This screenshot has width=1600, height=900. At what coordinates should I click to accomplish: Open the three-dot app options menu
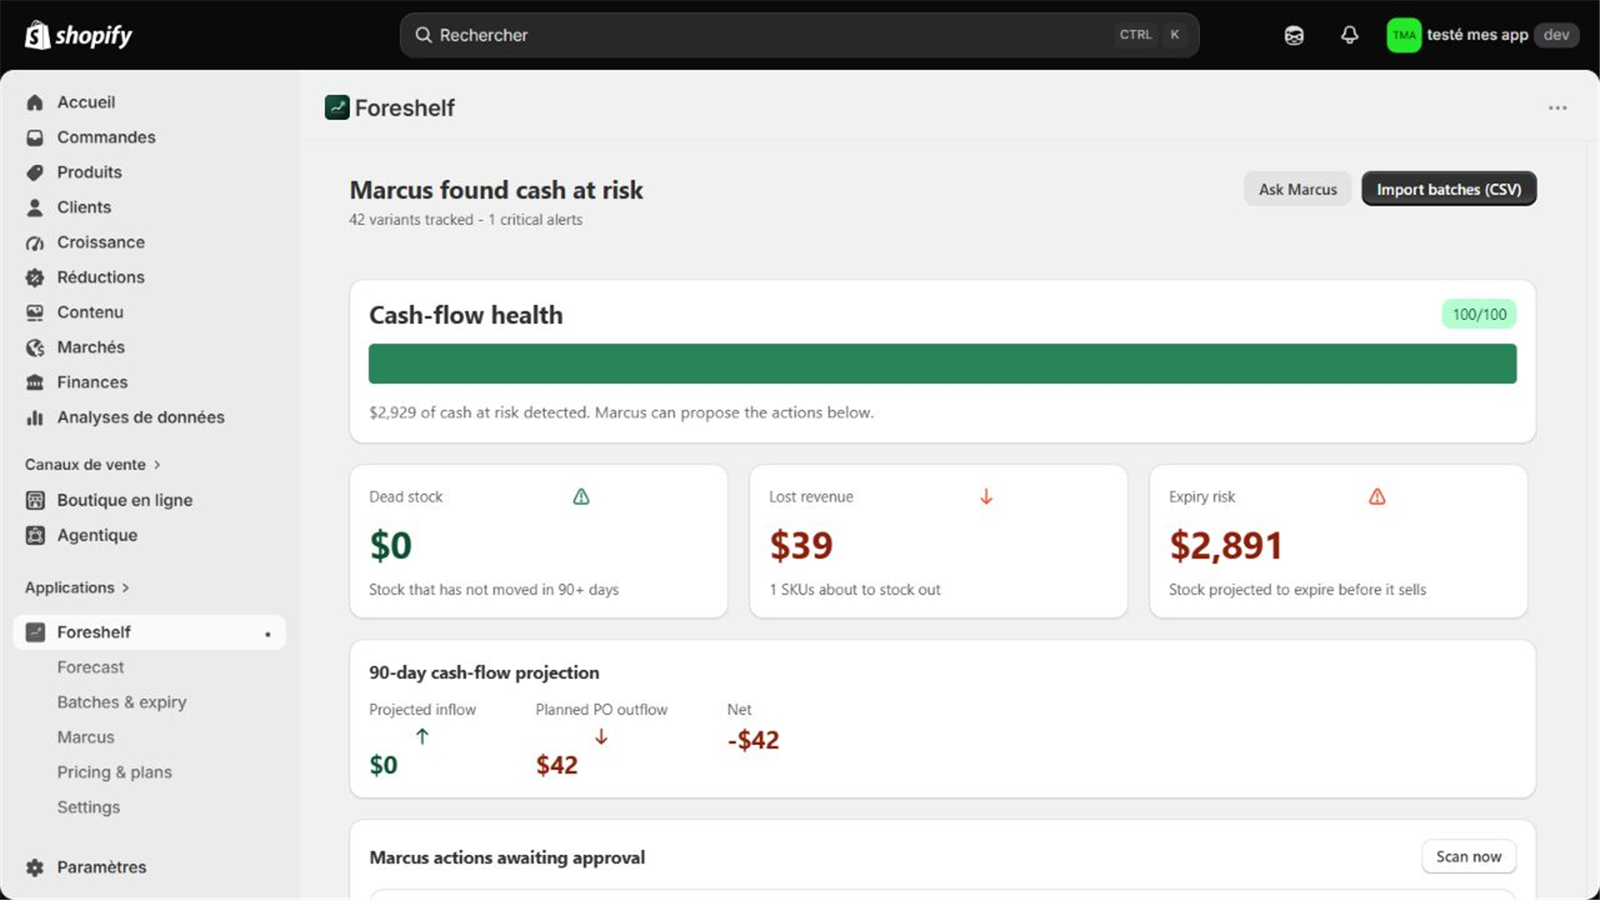pyautogui.click(x=1557, y=107)
